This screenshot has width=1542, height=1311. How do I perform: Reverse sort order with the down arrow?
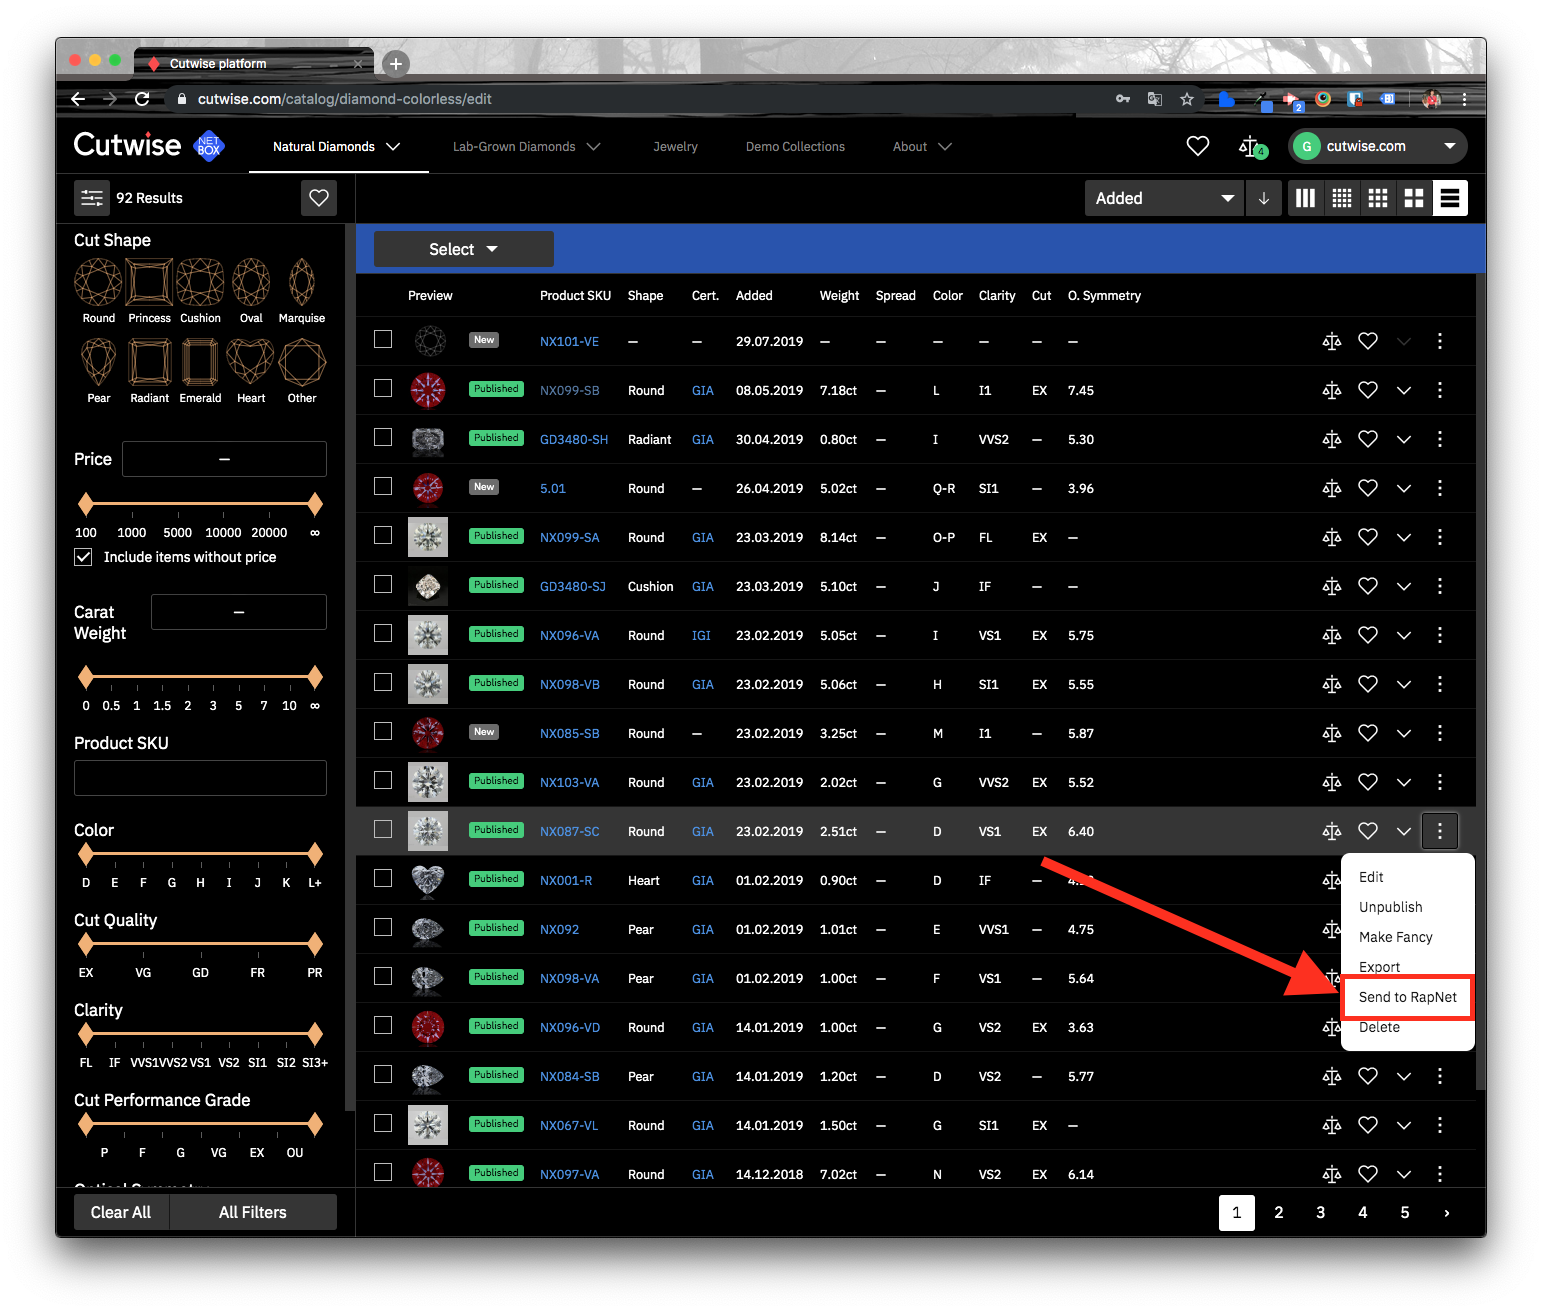(1264, 198)
